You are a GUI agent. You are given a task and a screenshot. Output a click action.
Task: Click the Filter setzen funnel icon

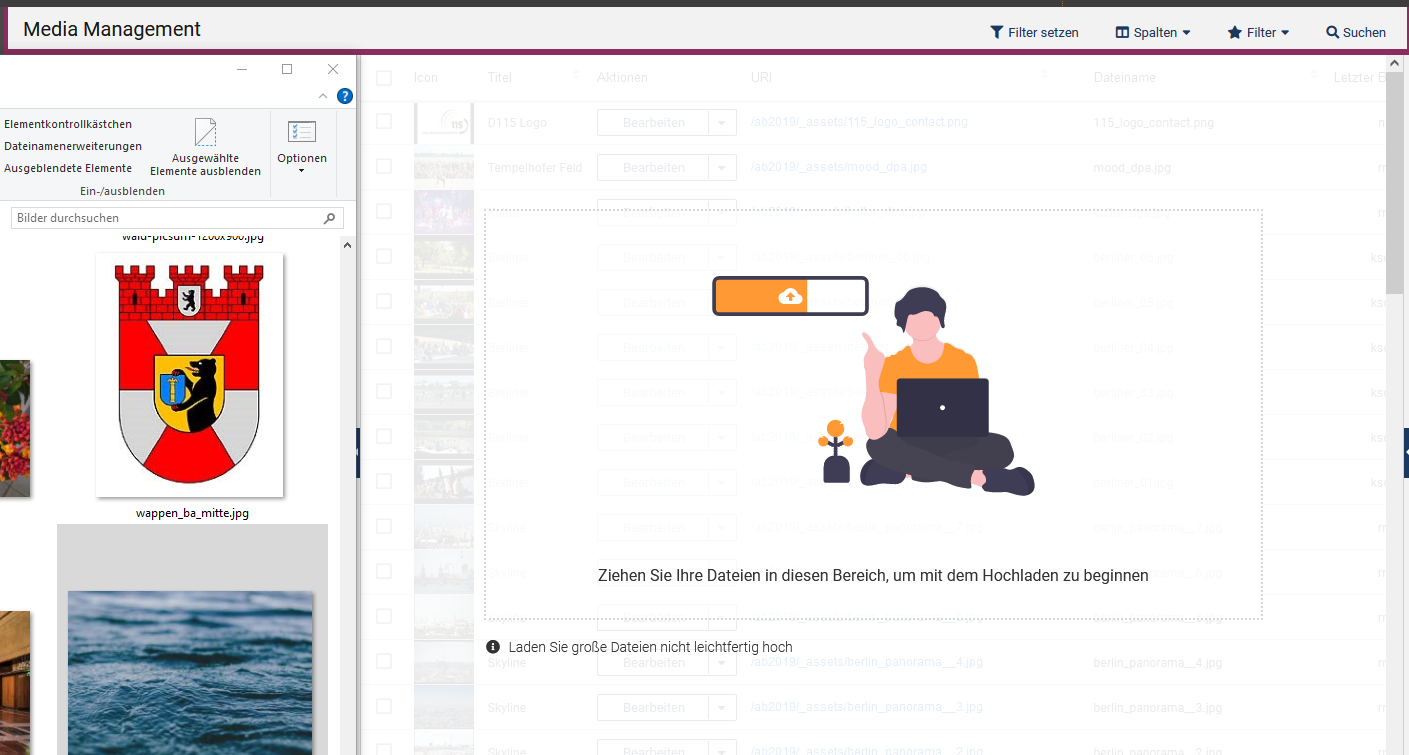click(996, 32)
